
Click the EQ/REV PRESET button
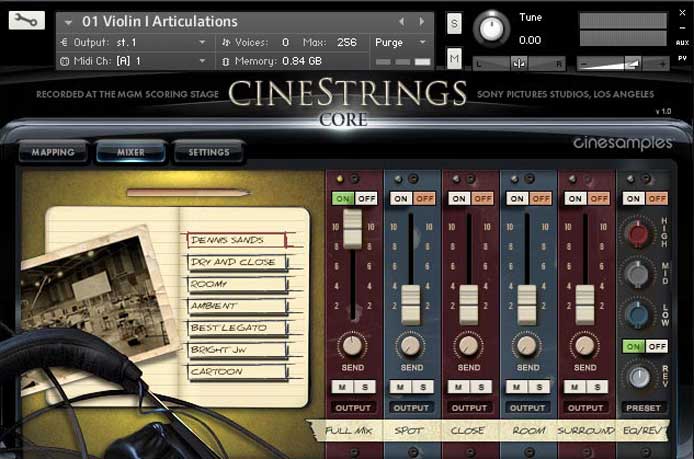(x=643, y=408)
